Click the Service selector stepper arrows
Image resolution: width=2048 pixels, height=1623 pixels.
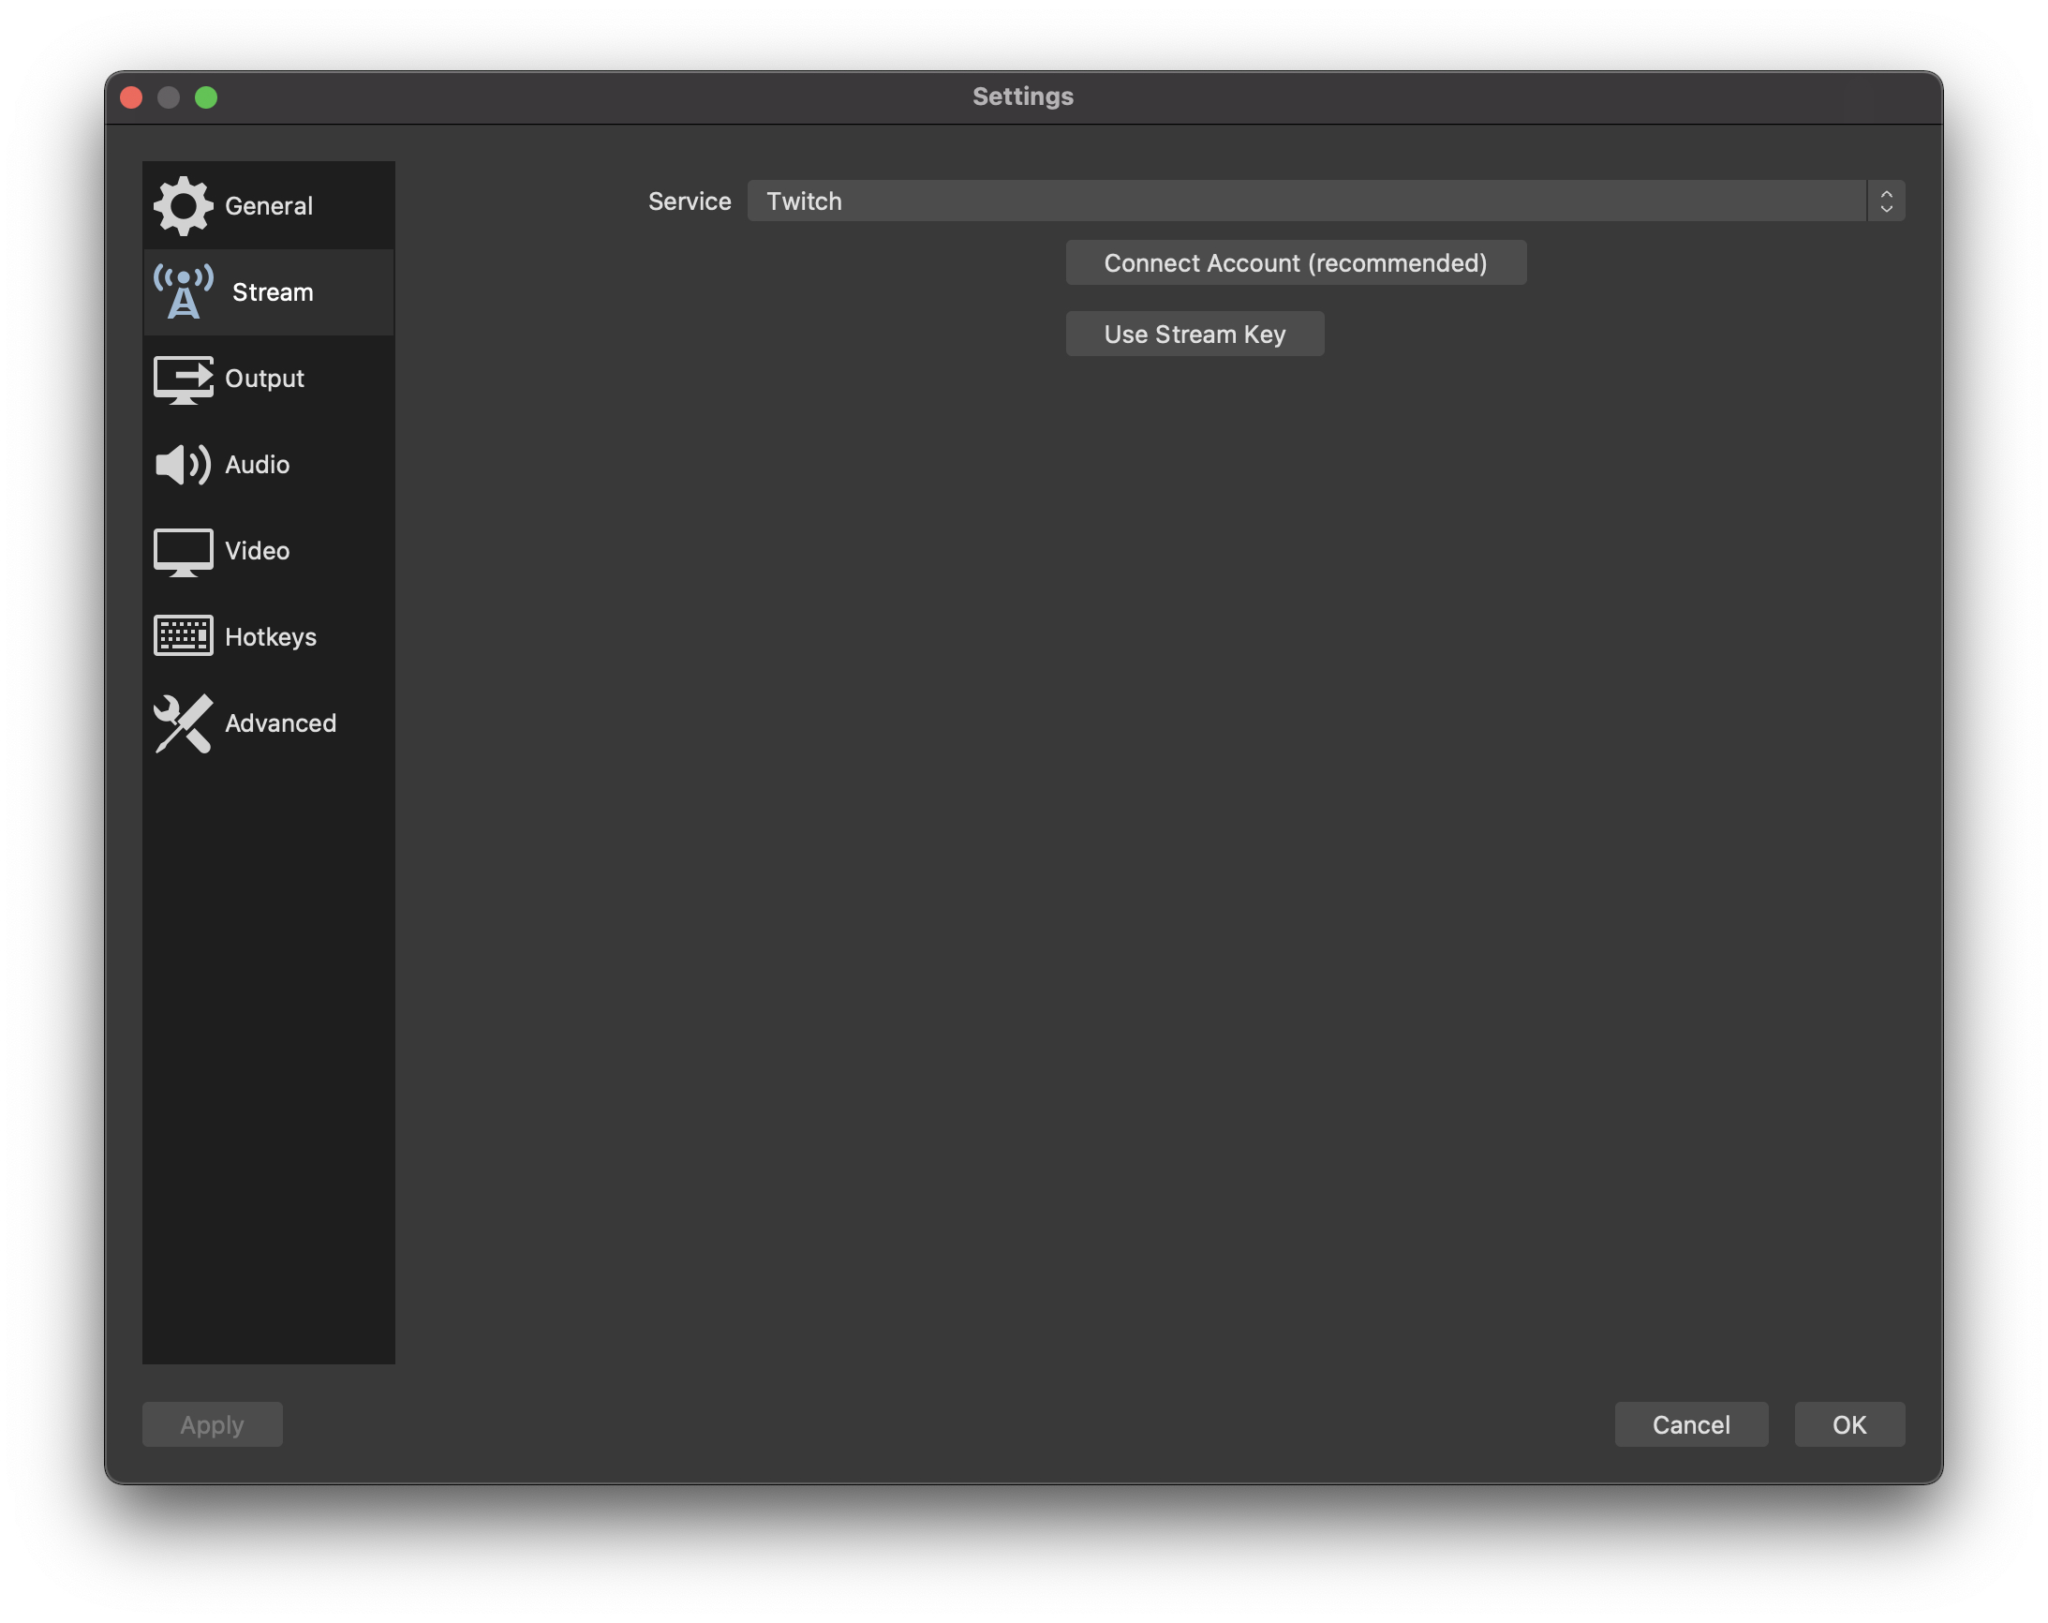click(1886, 201)
